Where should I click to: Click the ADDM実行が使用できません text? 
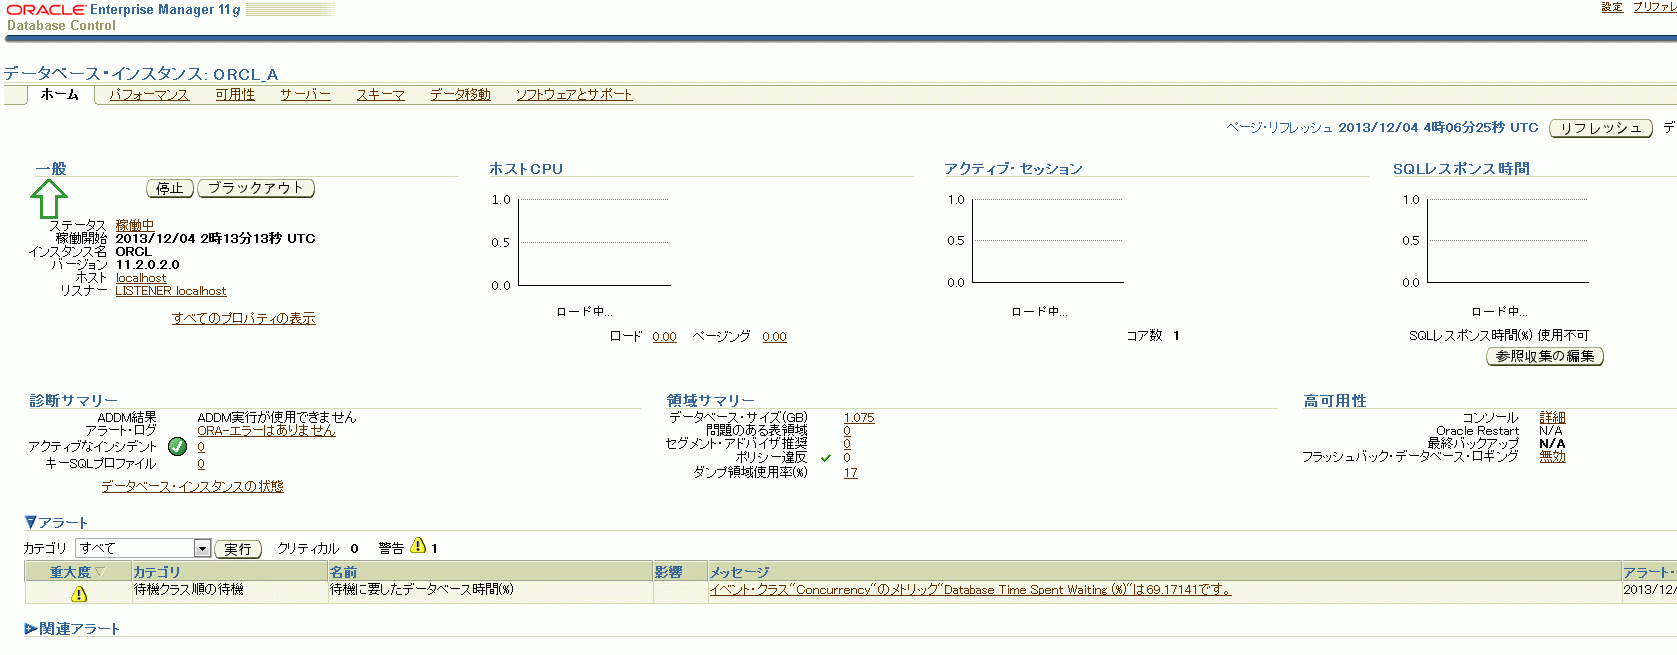[276, 418]
